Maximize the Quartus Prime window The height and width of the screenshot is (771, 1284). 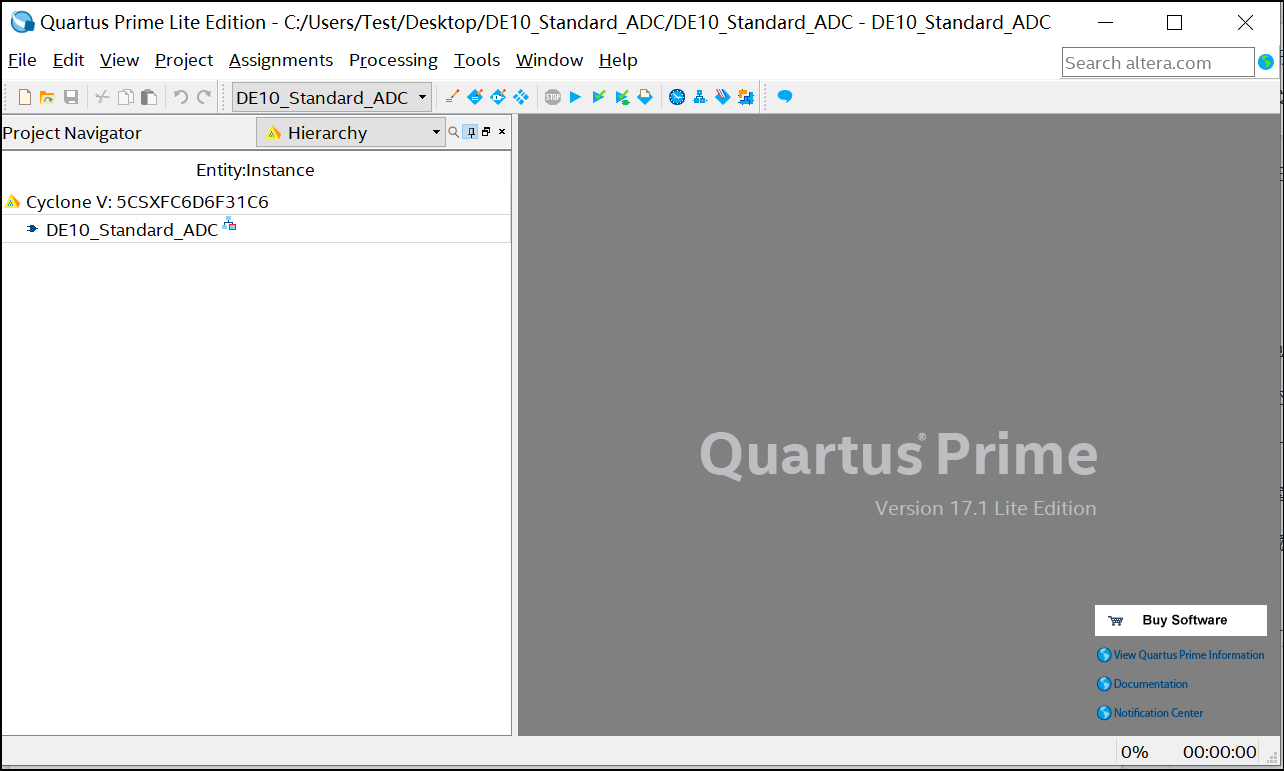1175,22
